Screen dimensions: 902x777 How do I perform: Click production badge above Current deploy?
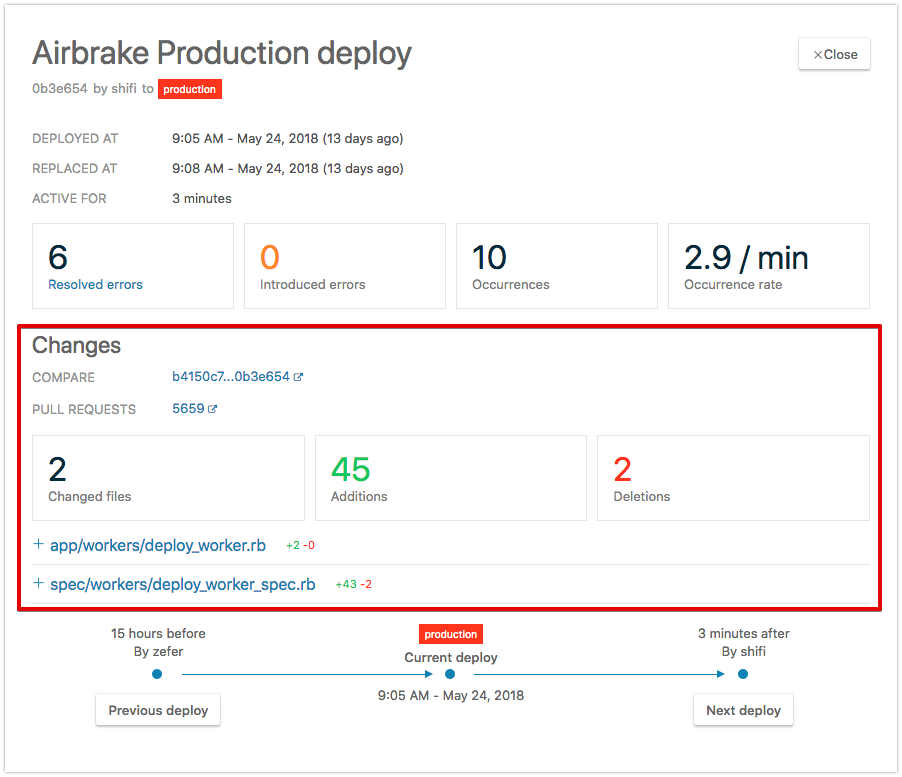tap(451, 634)
